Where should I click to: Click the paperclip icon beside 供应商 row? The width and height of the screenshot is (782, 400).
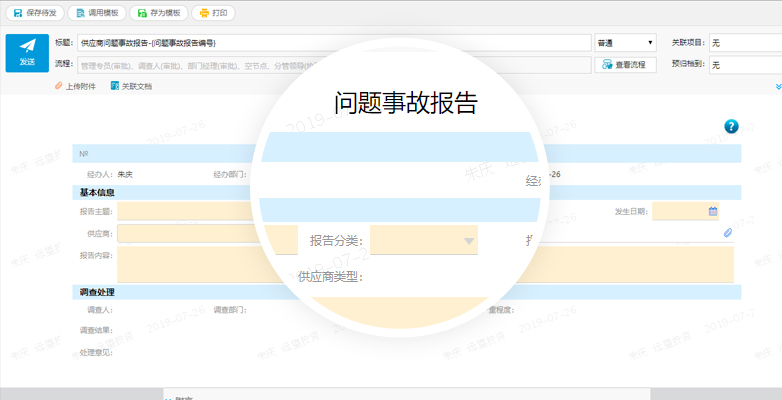pos(728,233)
